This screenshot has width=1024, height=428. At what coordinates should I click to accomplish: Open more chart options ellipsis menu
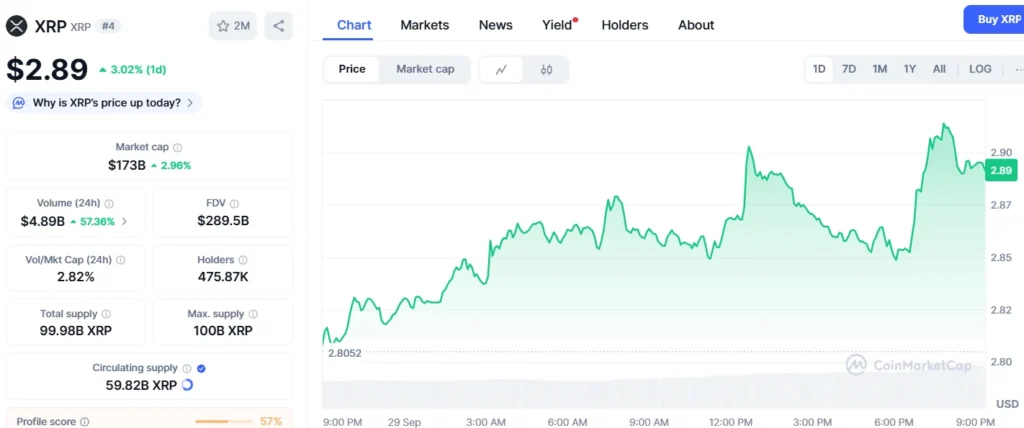(x=1016, y=69)
